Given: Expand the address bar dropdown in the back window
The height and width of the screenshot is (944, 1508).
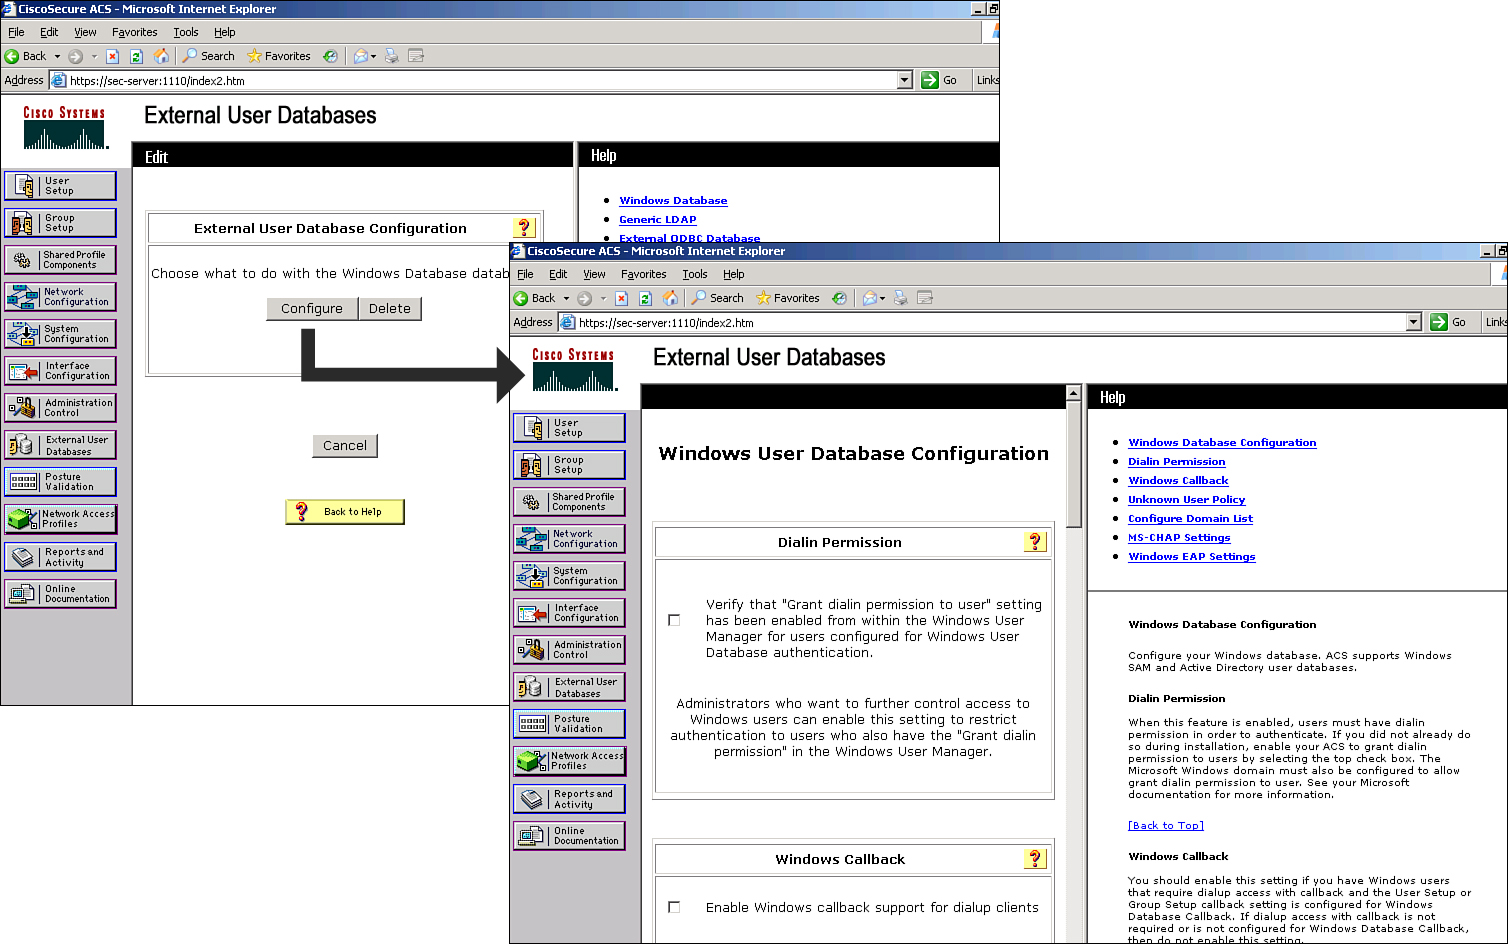Looking at the screenshot, I should pos(905,80).
